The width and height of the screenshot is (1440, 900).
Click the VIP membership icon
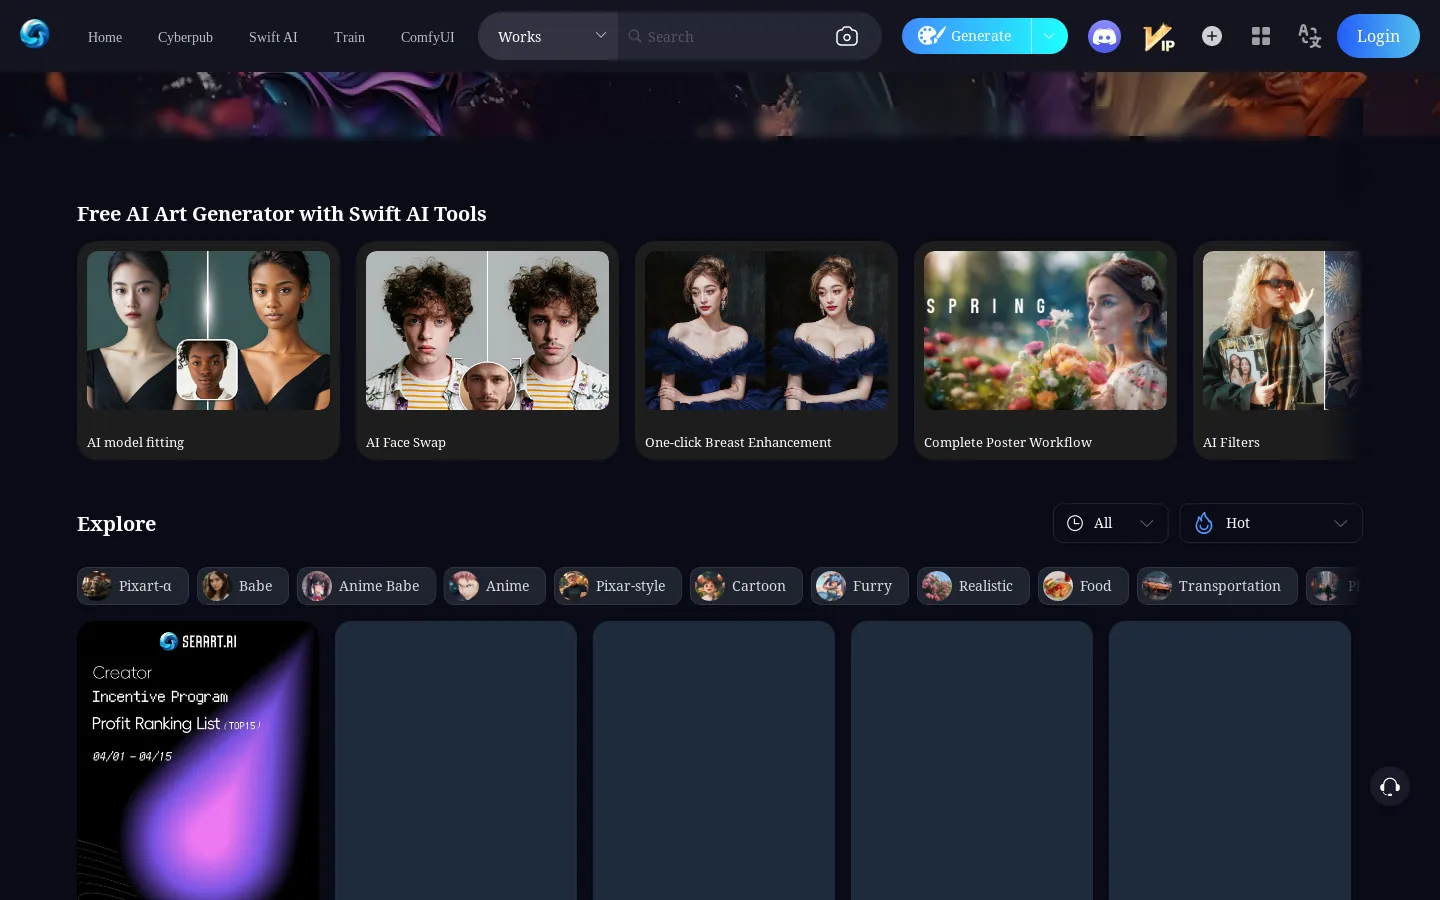1158,36
